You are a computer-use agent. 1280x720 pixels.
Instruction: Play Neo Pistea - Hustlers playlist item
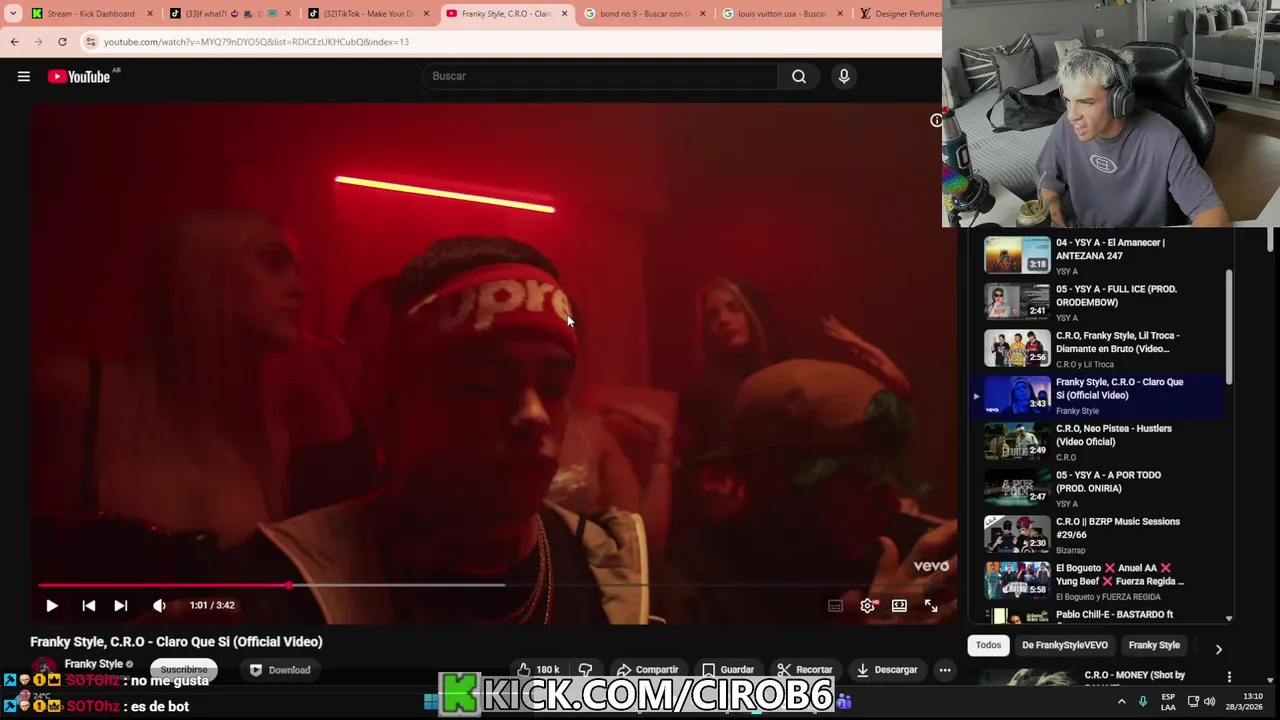(x=1100, y=442)
